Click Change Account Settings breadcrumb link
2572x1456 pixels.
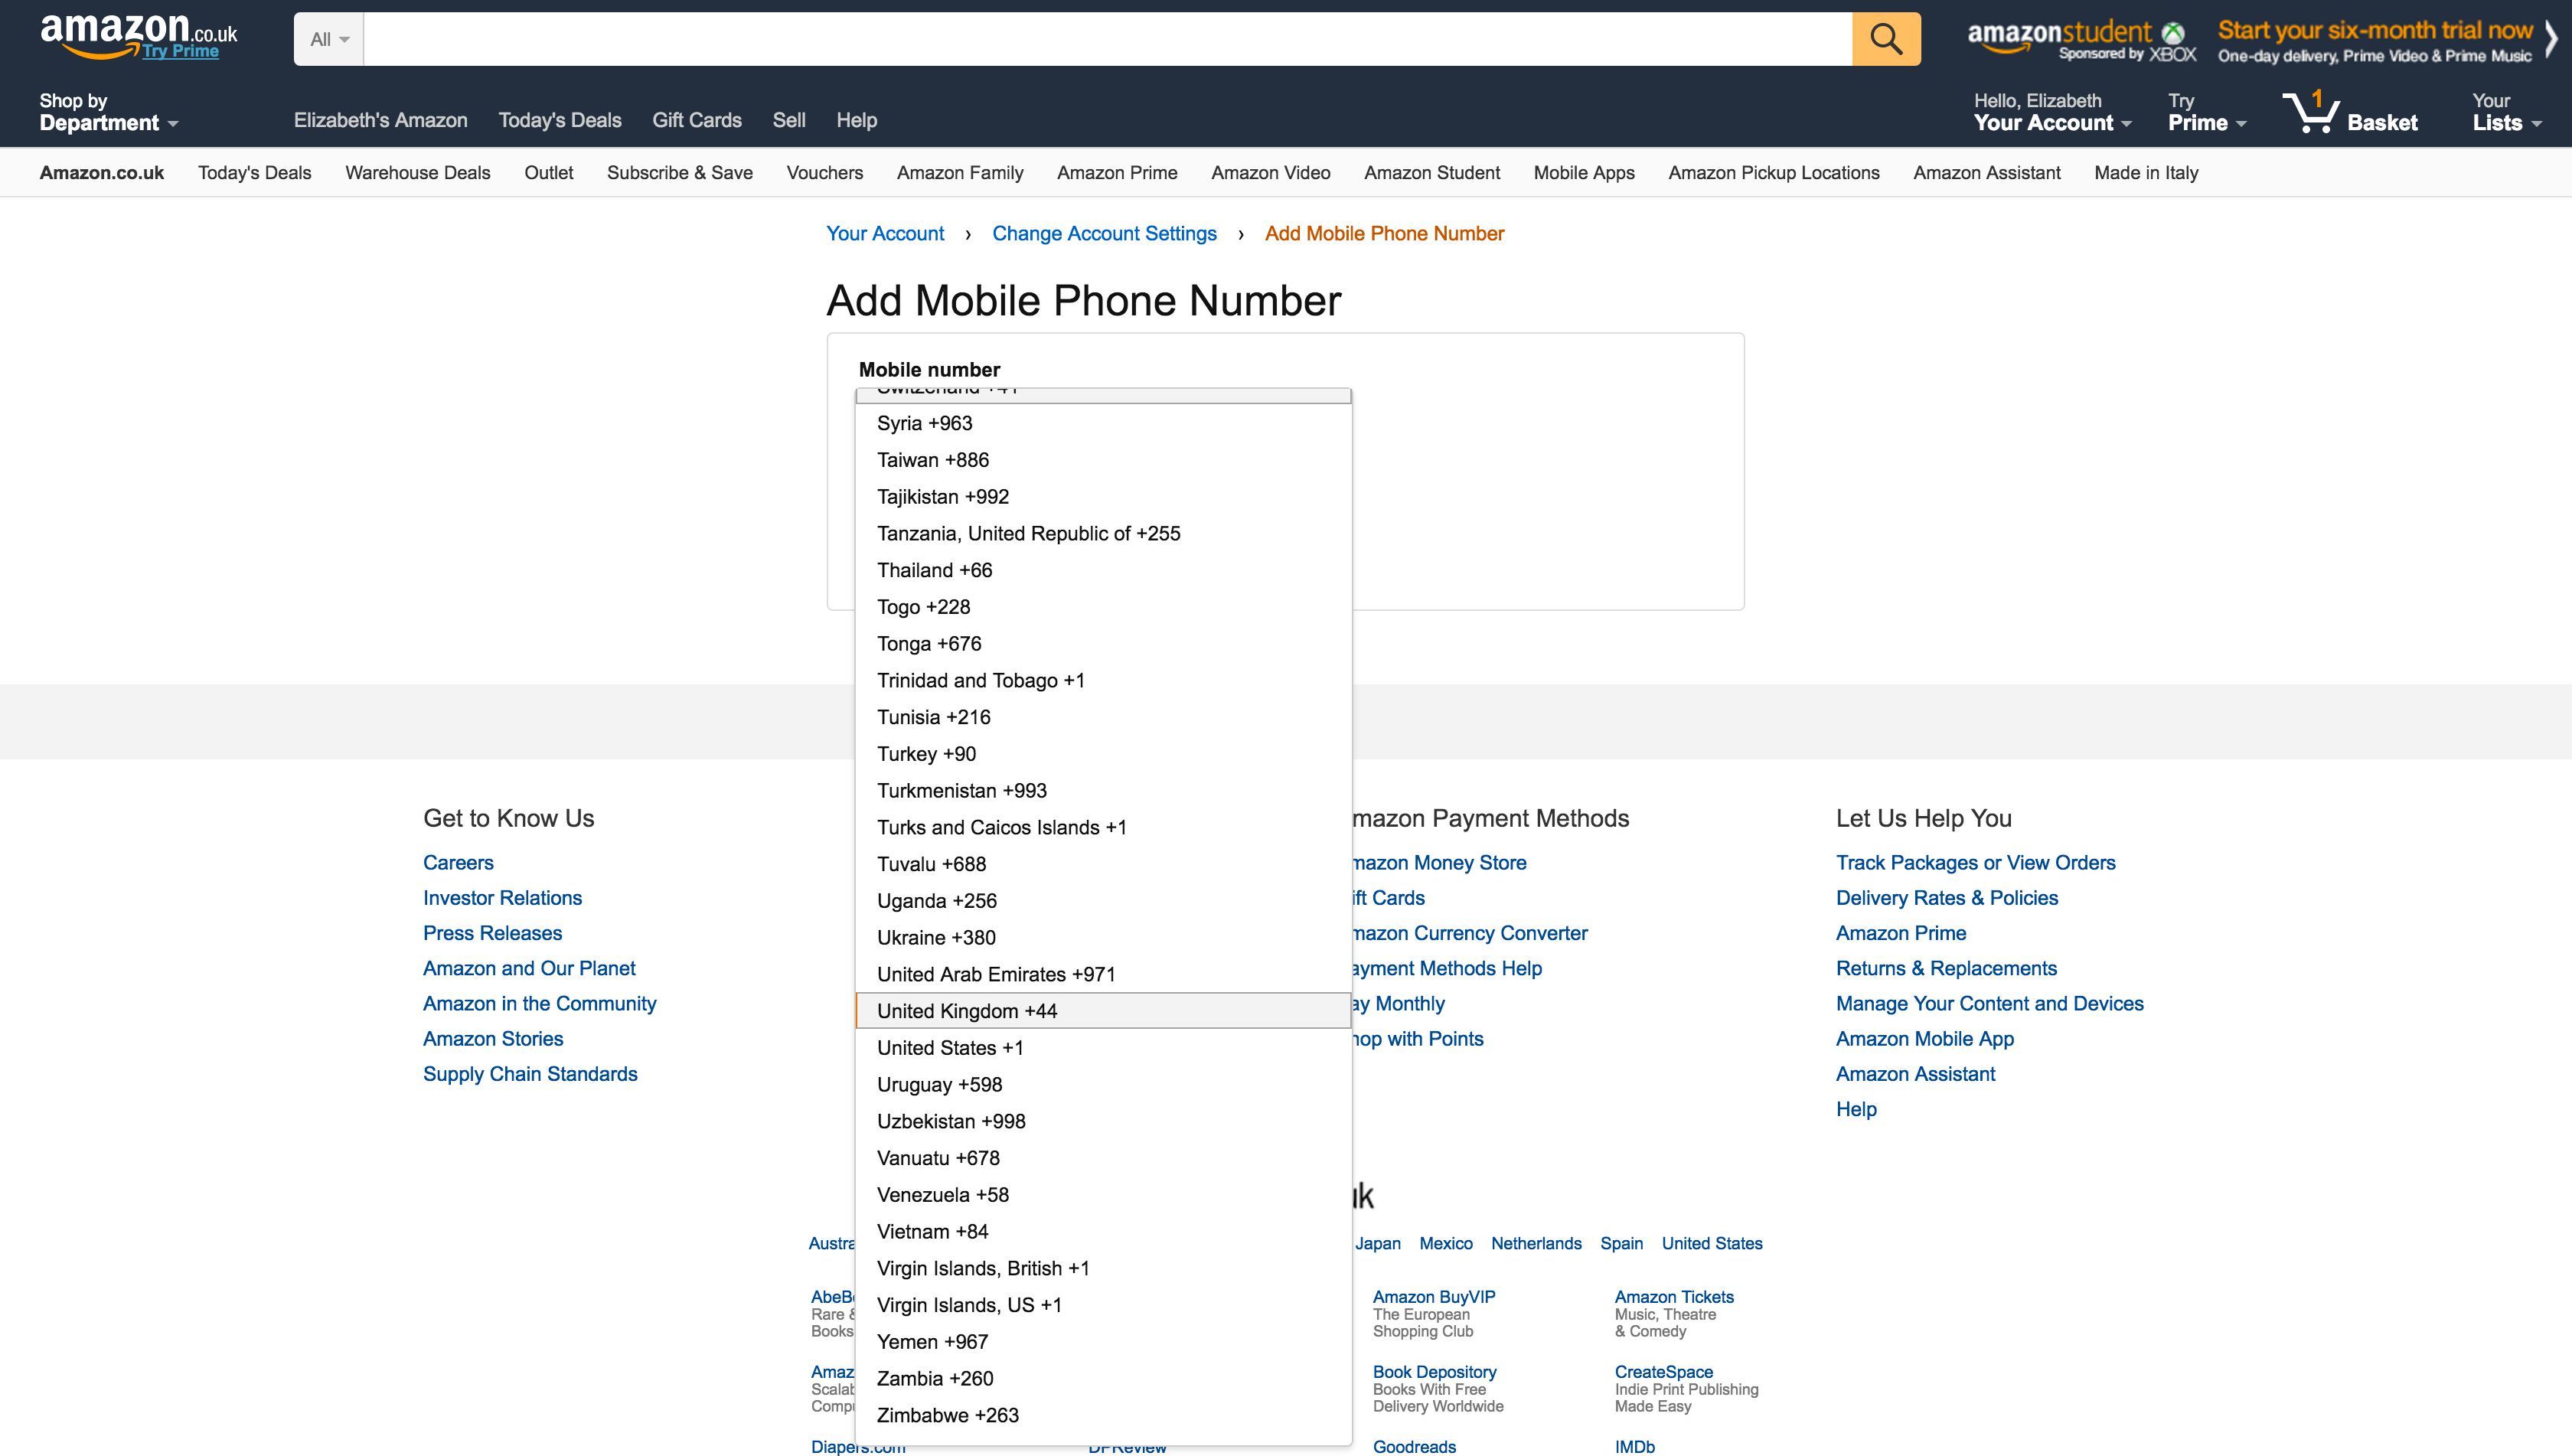click(1104, 233)
